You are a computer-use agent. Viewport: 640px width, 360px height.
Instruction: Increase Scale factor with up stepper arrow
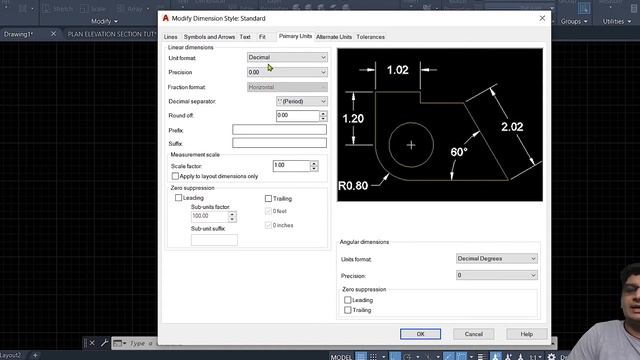click(x=314, y=163)
